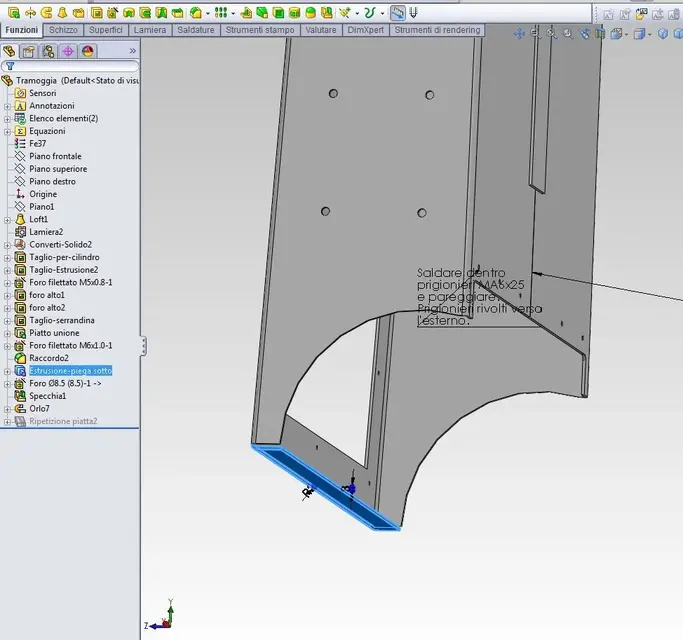The image size is (683, 640).
Task: Select the Swept Boss/Base tool
Action: (46, 13)
